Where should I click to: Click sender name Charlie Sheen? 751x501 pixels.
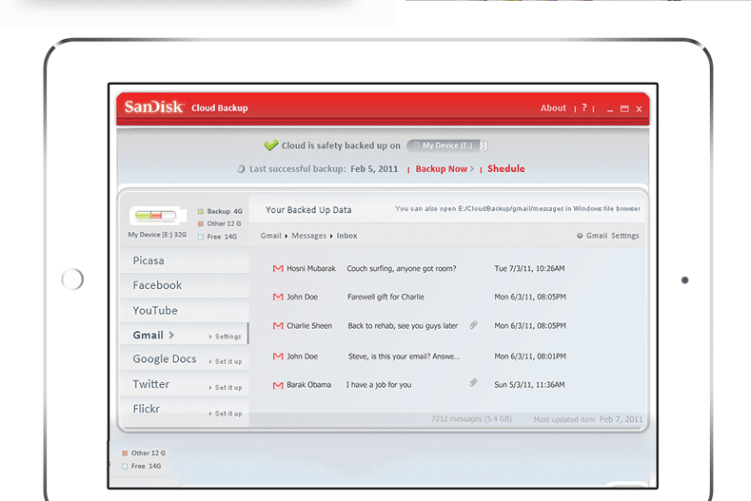coord(309,326)
